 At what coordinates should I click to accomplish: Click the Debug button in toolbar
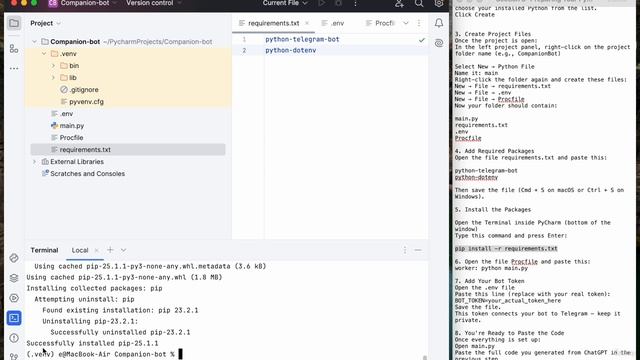pyautogui.click(x=338, y=3)
